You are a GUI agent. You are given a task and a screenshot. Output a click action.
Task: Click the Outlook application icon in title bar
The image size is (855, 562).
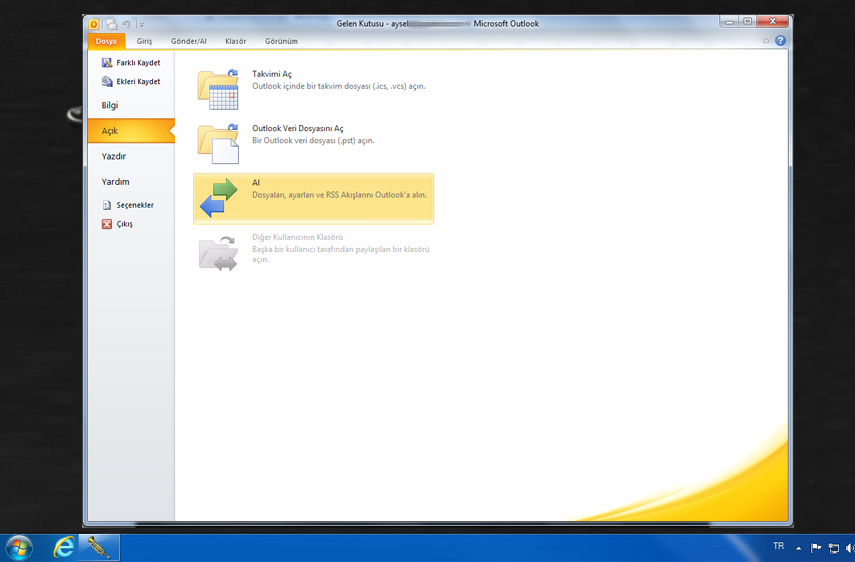(x=94, y=24)
